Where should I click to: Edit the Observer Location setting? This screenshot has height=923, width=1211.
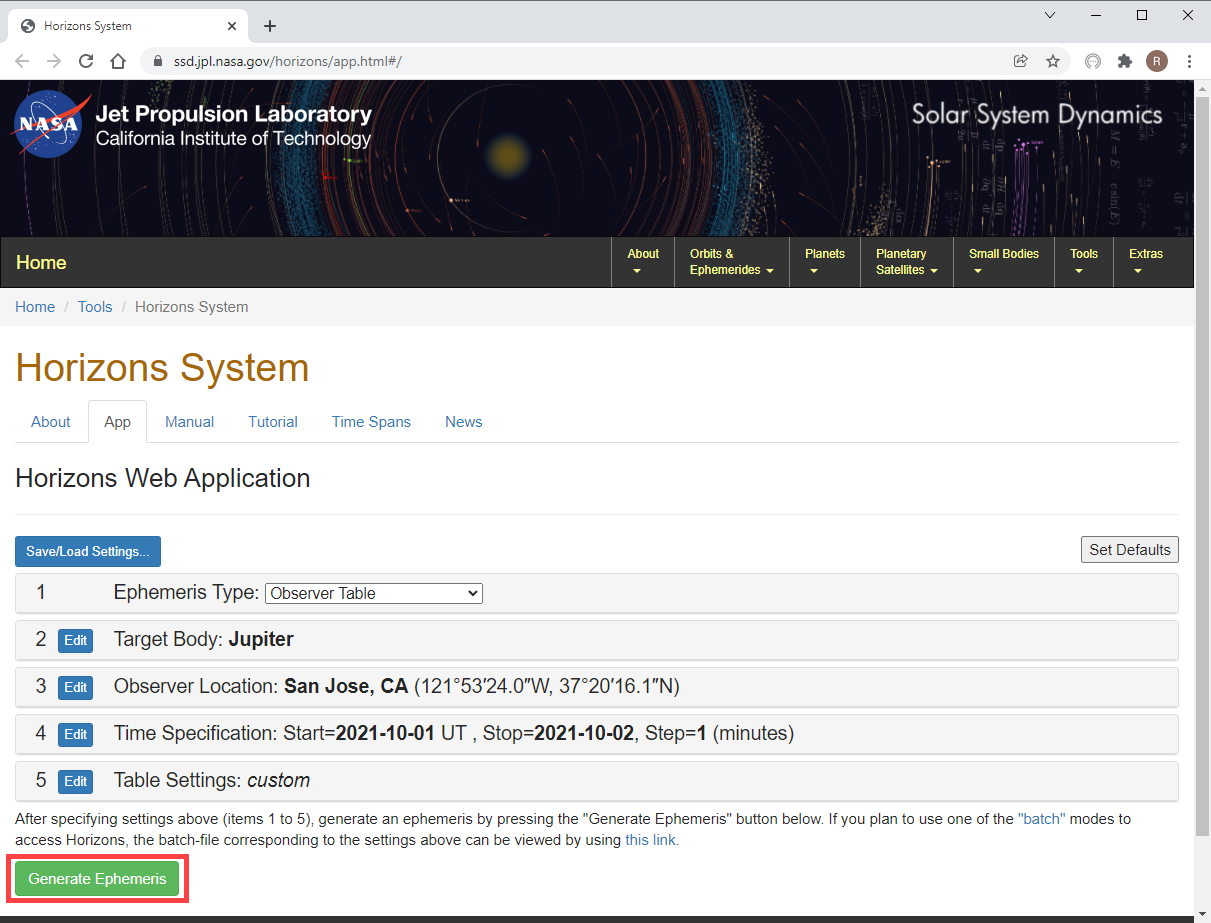pos(75,687)
